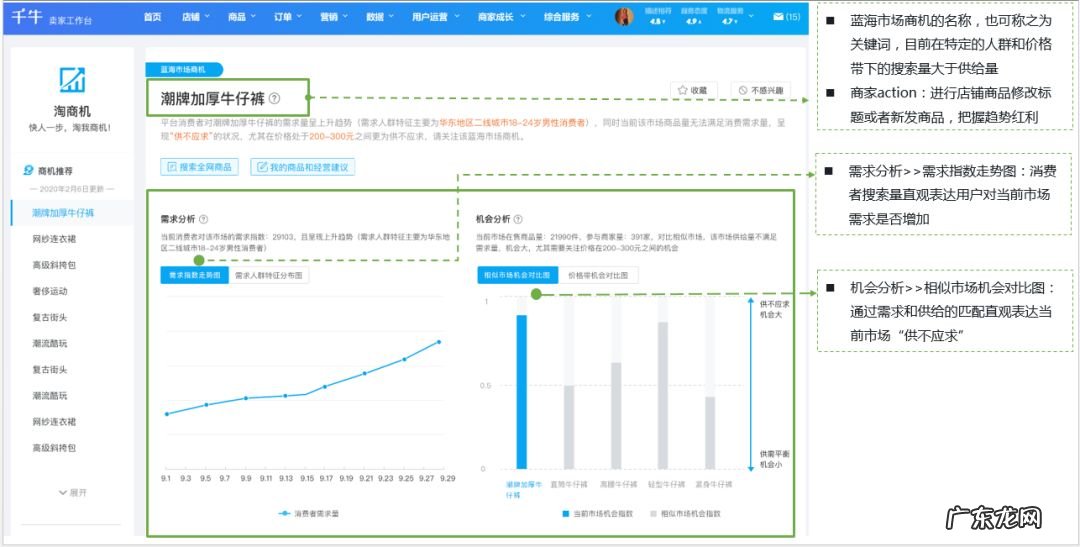Click the gray bar above 高腰牛仔裤

tap(616, 415)
